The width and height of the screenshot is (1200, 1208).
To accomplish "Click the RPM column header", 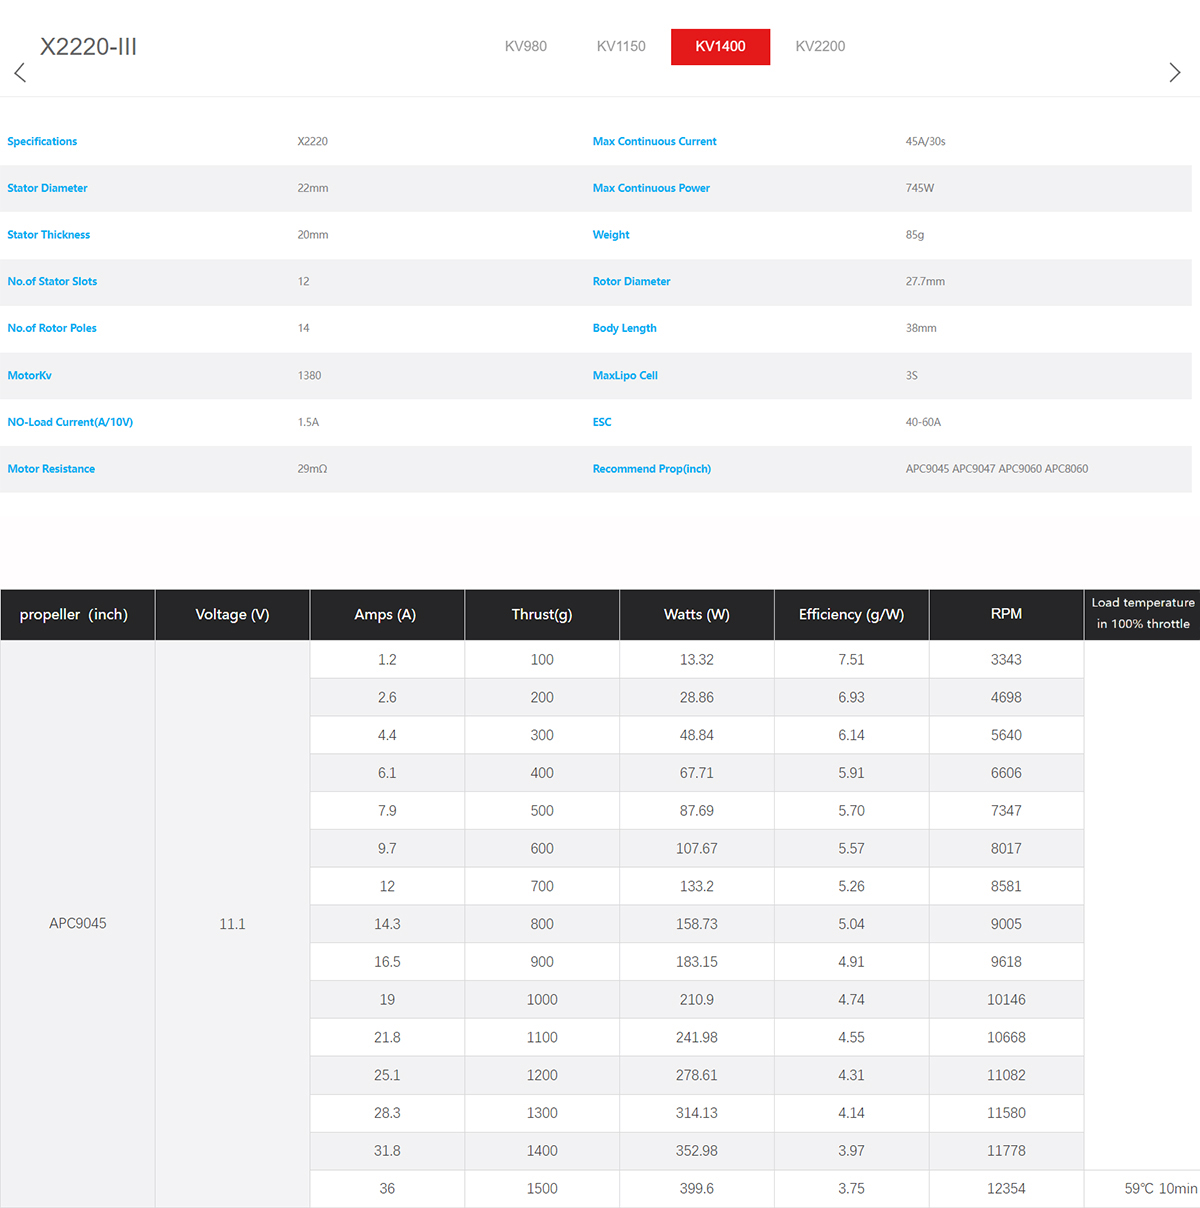I will point(1006,614).
